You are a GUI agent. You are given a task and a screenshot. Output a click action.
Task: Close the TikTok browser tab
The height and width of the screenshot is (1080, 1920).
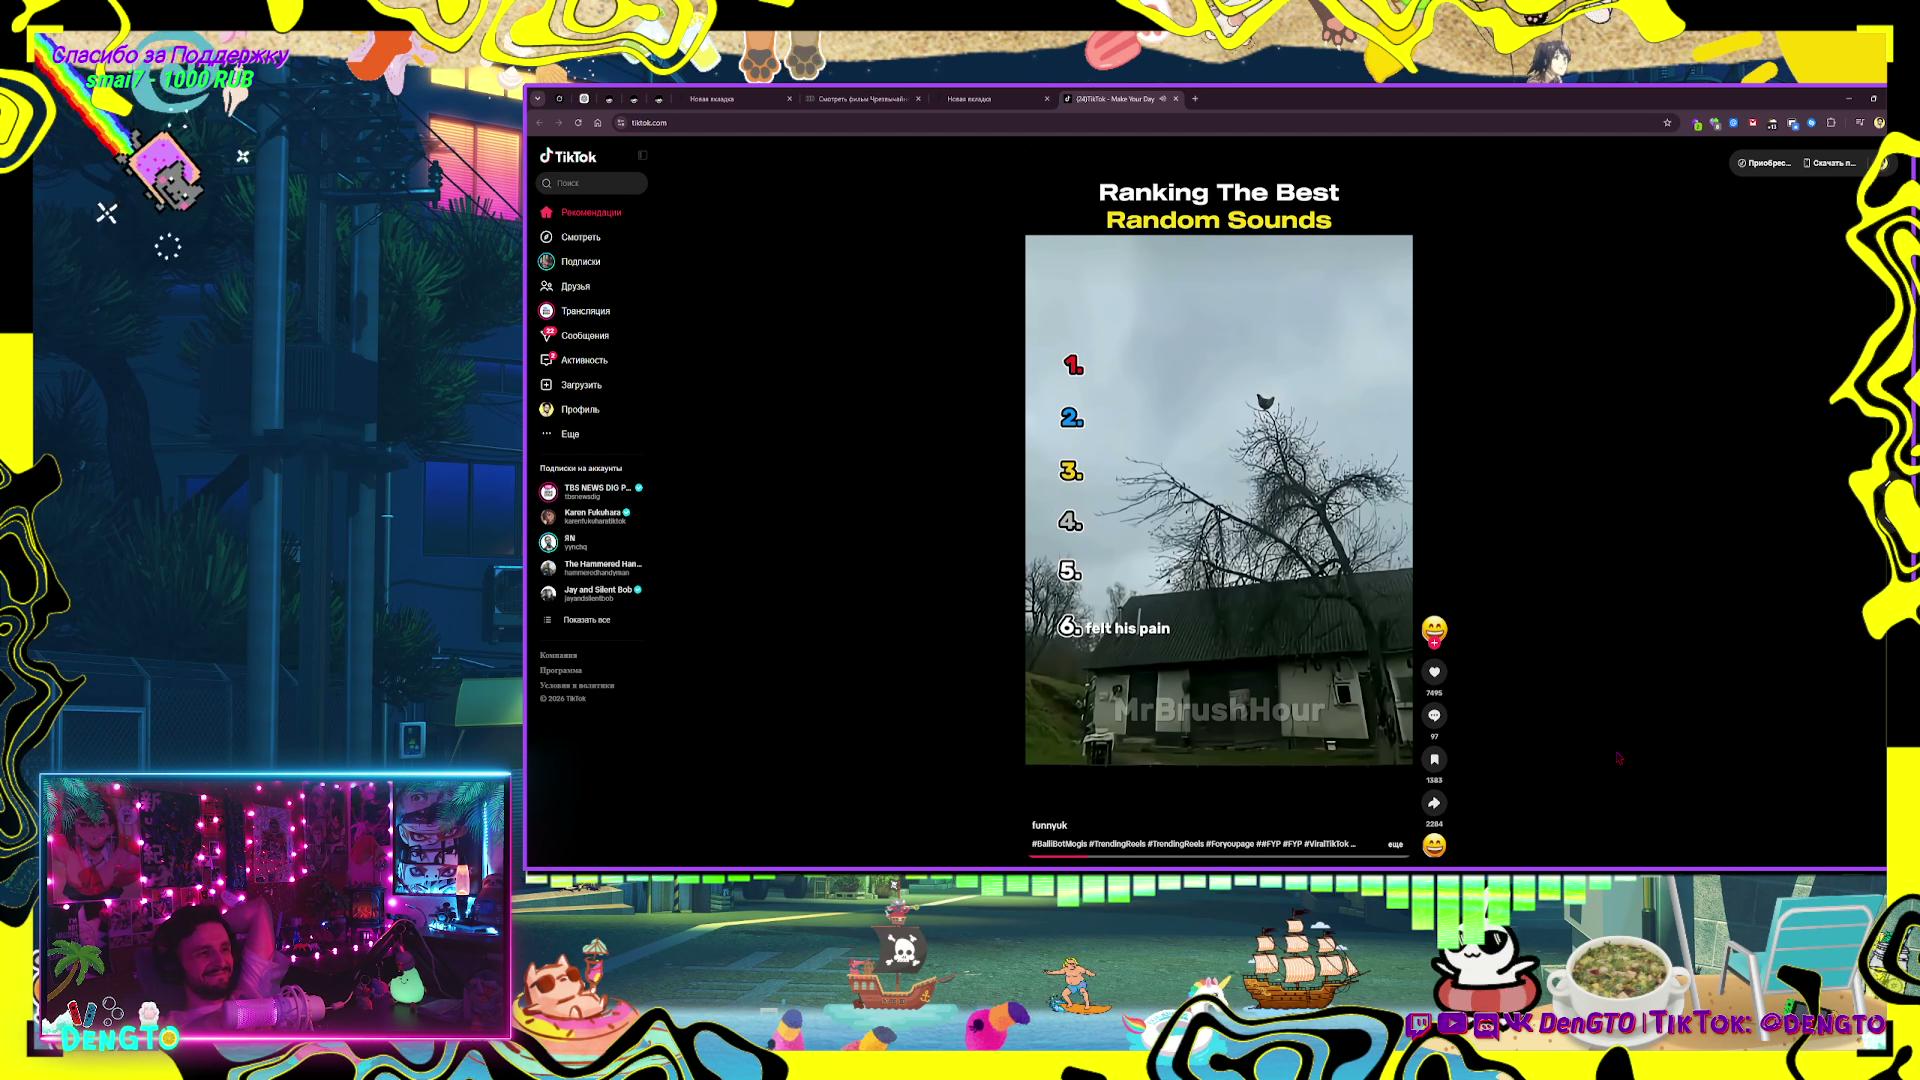click(1176, 99)
